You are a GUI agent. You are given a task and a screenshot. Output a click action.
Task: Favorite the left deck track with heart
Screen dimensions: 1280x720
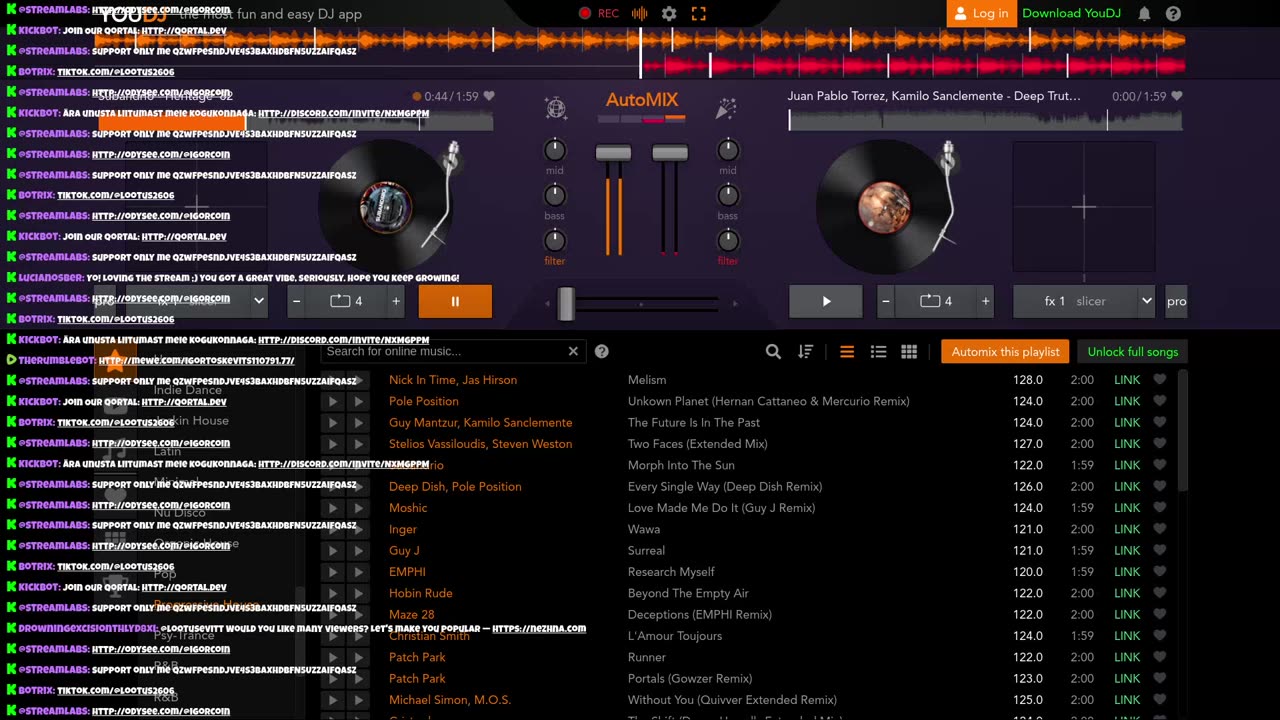coord(489,97)
